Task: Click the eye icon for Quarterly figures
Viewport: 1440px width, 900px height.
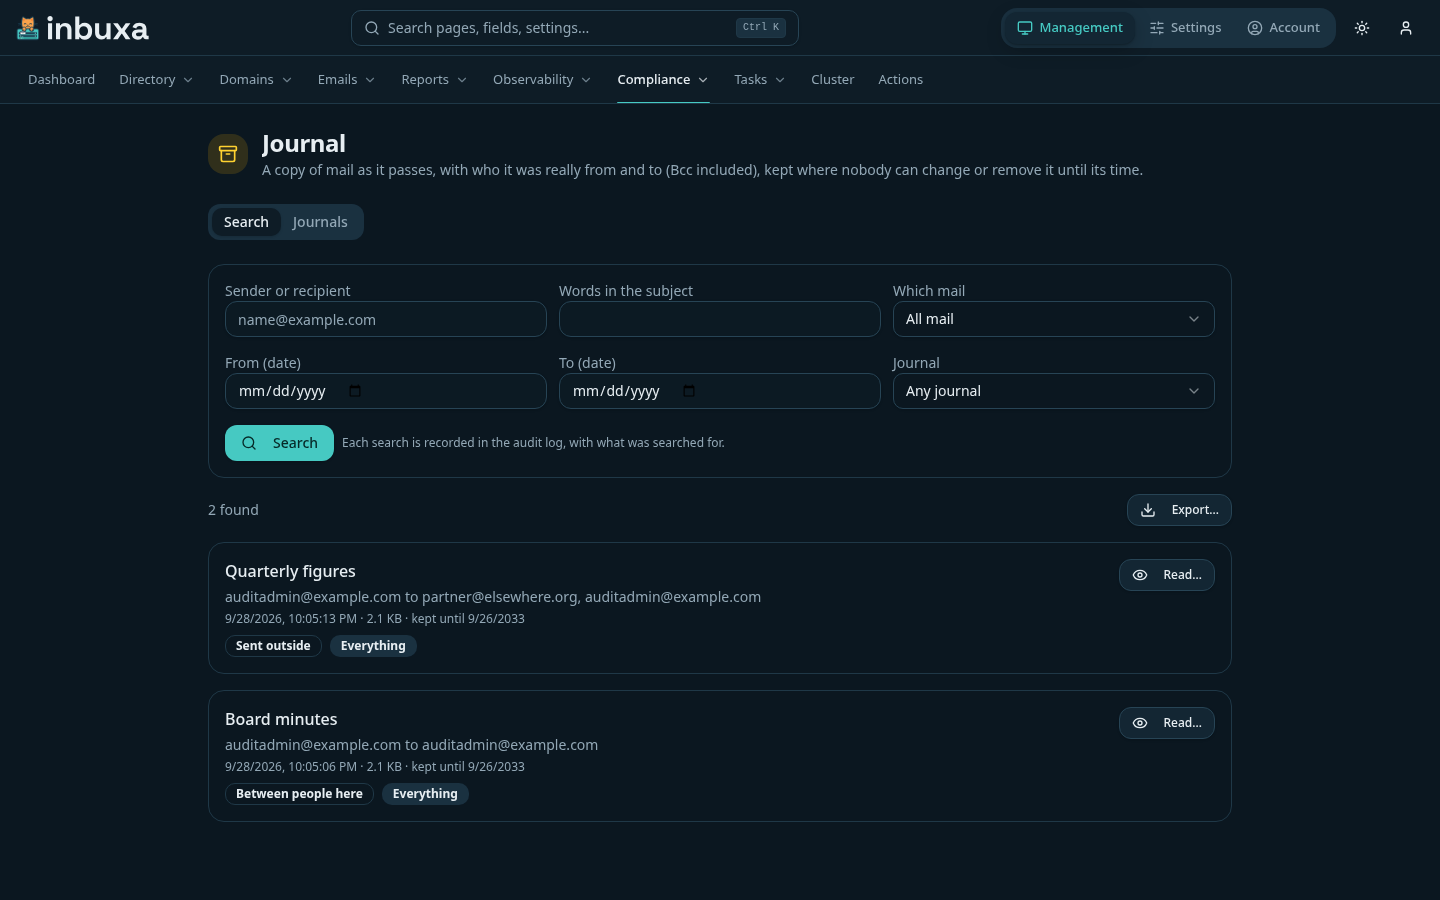Action: point(1140,575)
